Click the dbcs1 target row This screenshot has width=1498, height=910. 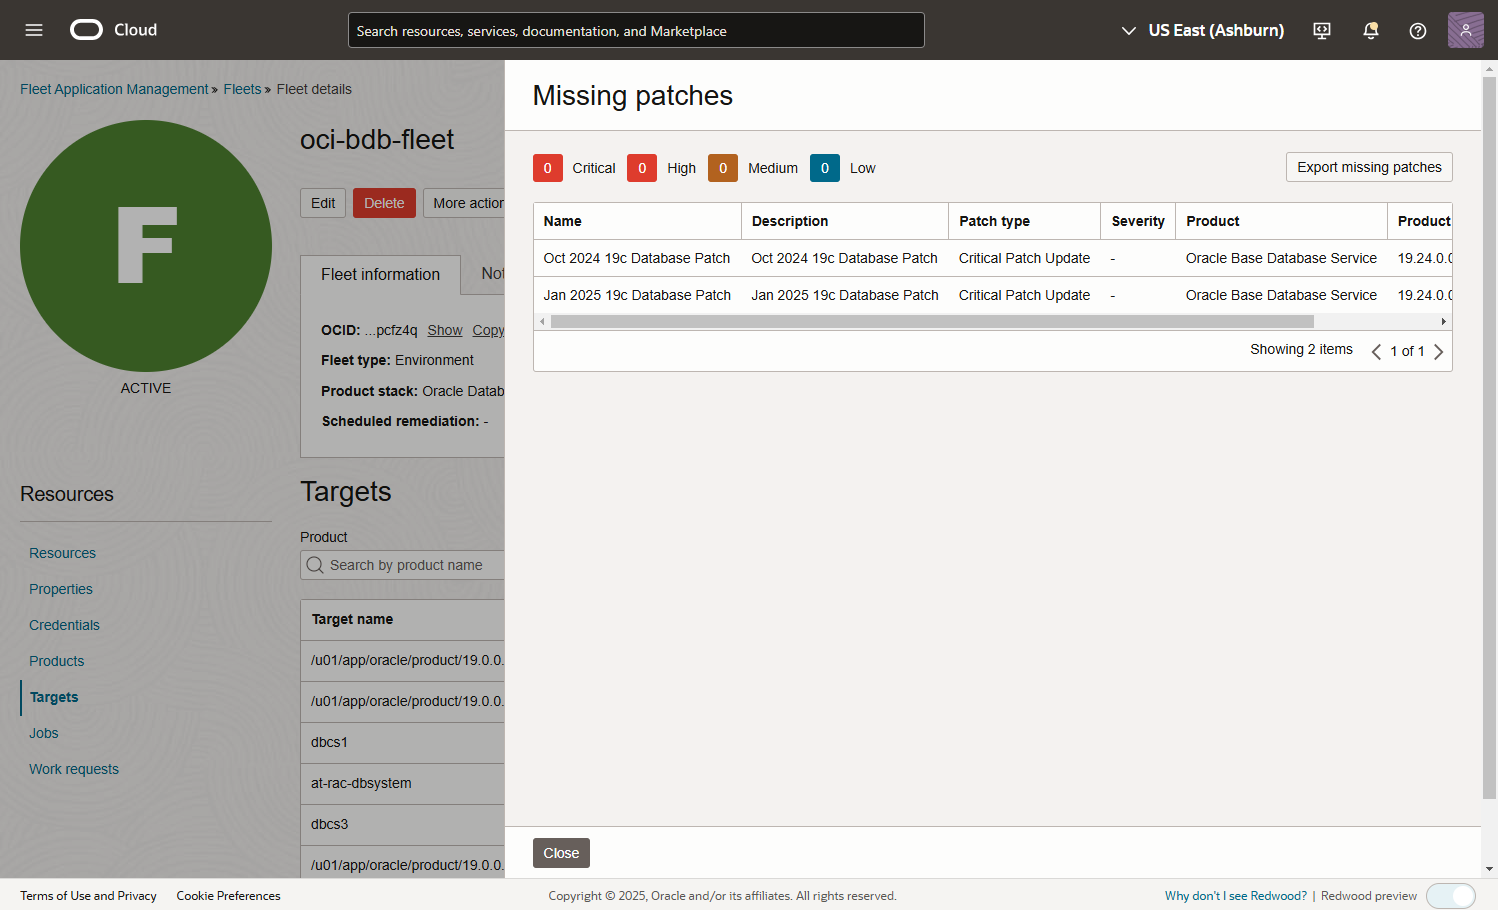click(403, 742)
